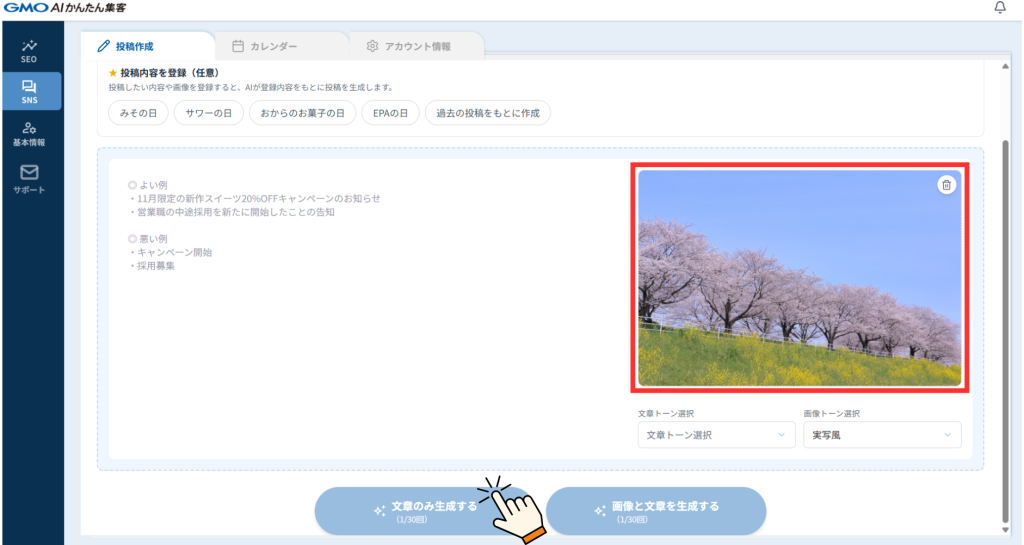Open the SEO section in sidebar

point(29,50)
